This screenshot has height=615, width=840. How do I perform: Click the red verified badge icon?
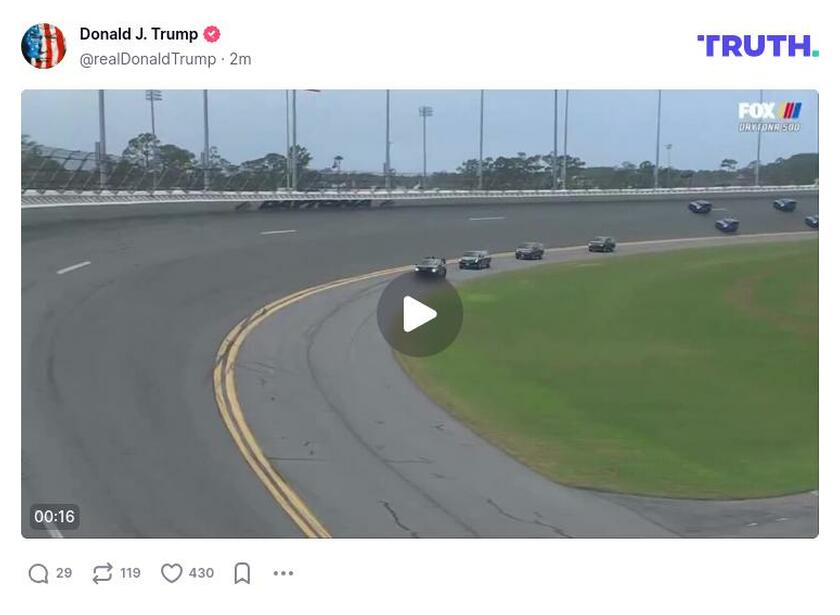(212, 34)
